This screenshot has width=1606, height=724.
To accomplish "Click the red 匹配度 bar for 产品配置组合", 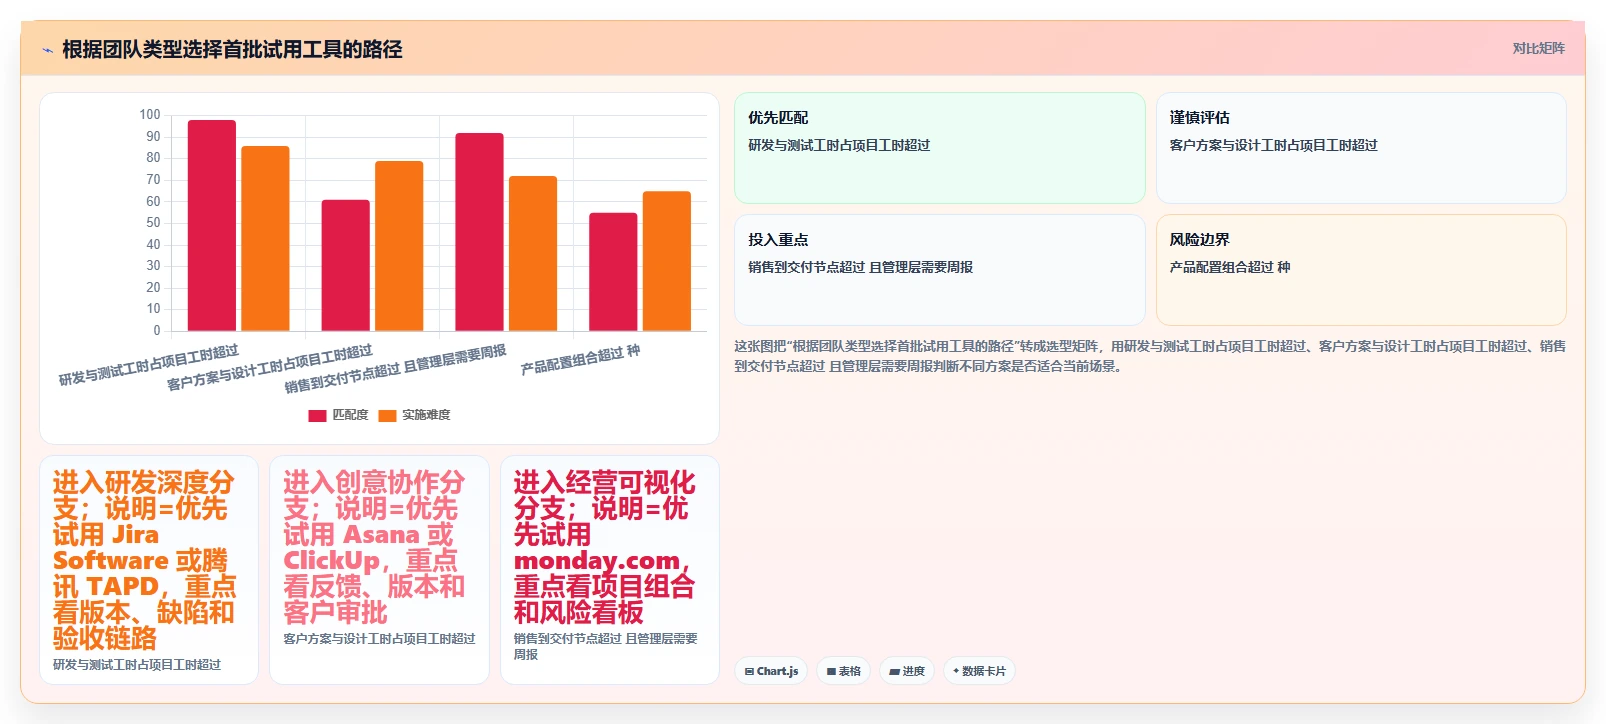I will tap(613, 272).
